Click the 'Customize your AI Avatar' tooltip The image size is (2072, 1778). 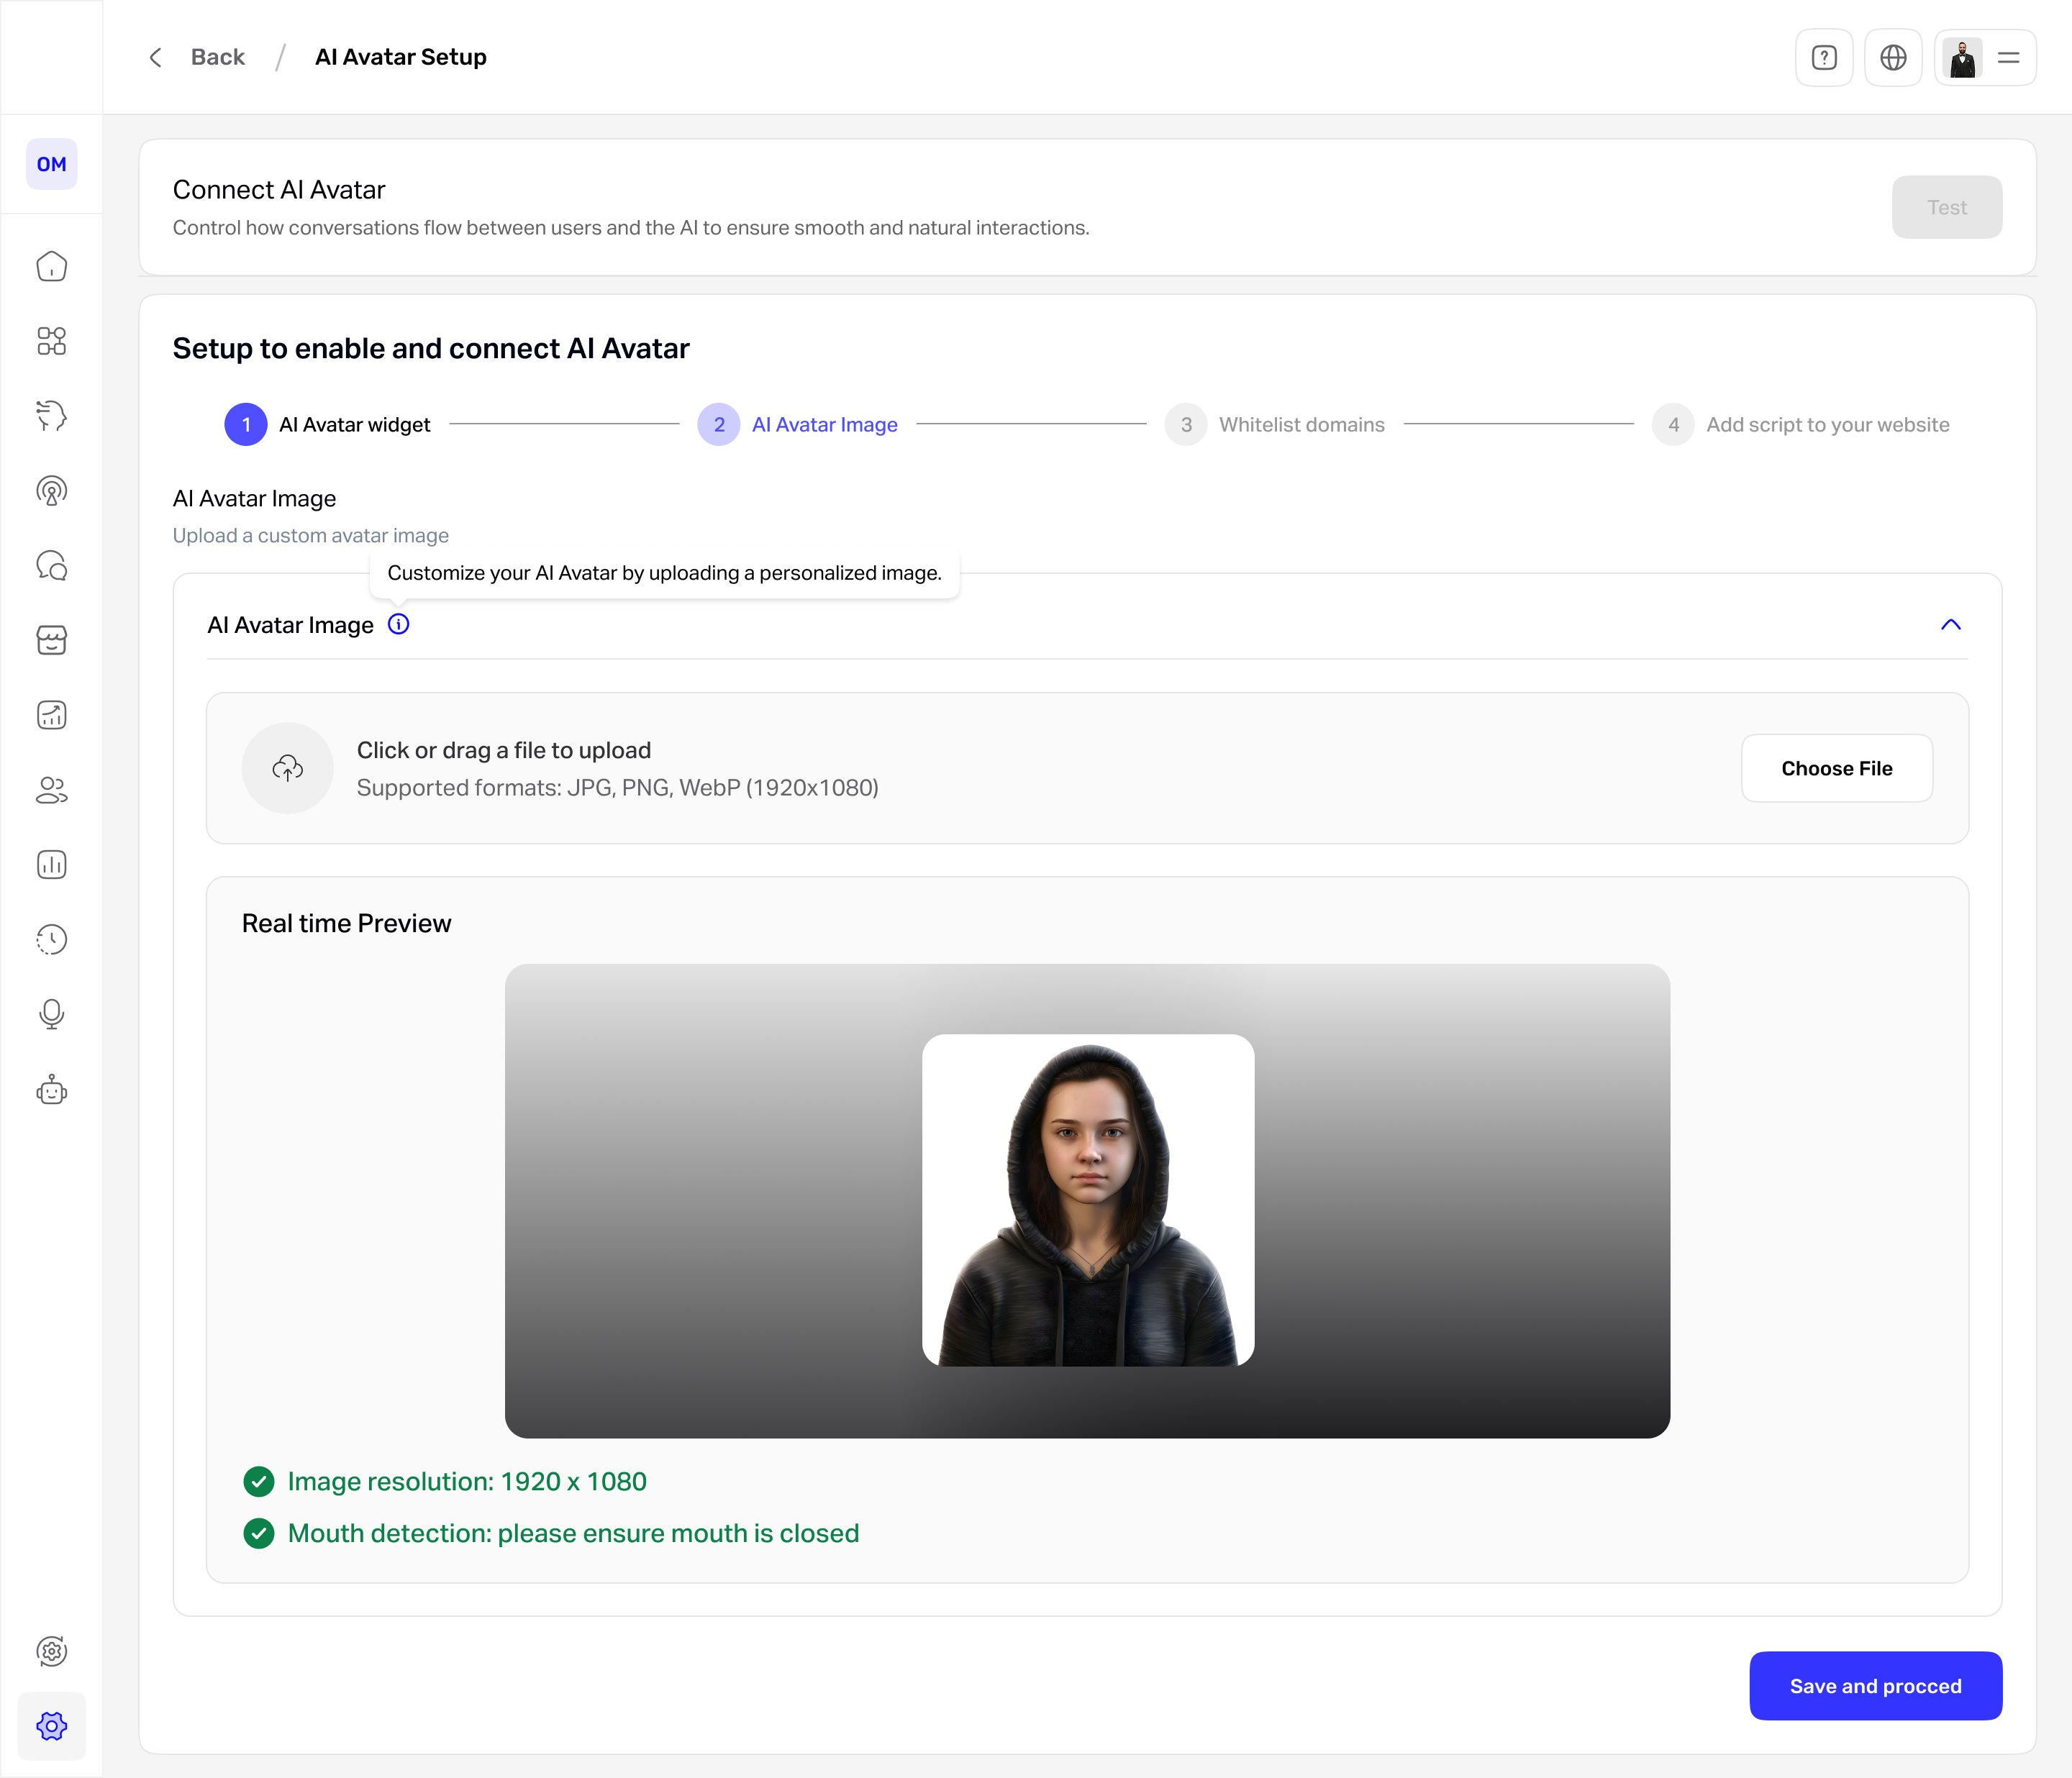(x=664, y=573)
